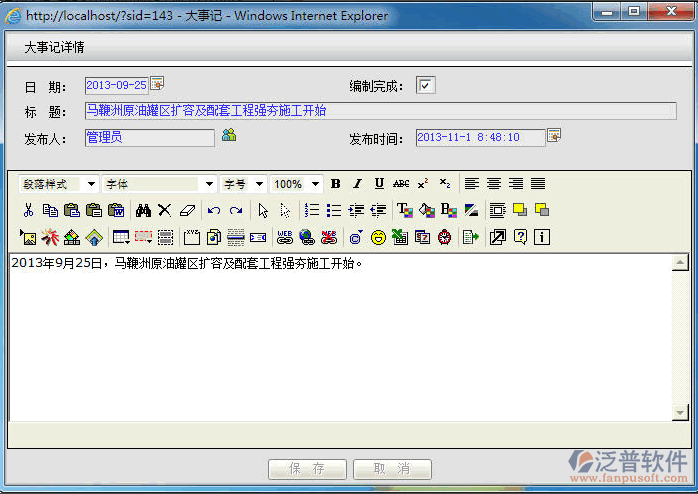Apply superscript formatting
The height and width of the screenshot is (494, 698).
pyautogui.click(x=423, y=184)
